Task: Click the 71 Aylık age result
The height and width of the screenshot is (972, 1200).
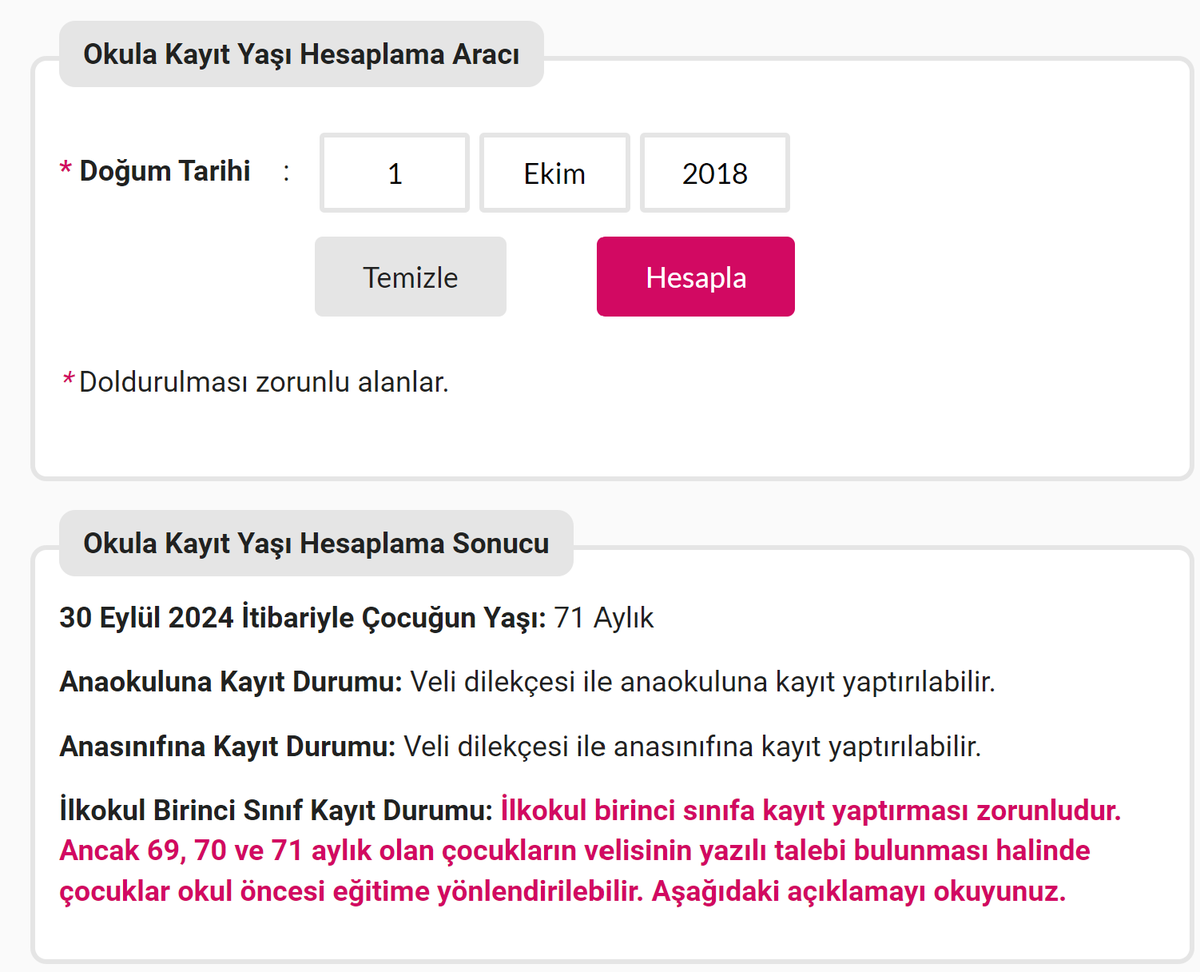Action: pos(604,618)
